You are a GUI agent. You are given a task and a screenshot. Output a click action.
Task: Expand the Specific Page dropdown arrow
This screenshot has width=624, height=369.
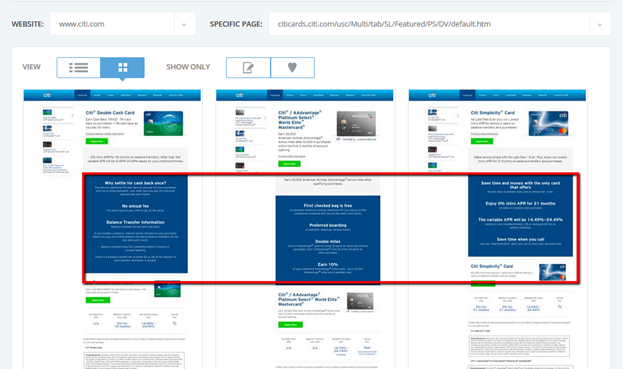600,24
